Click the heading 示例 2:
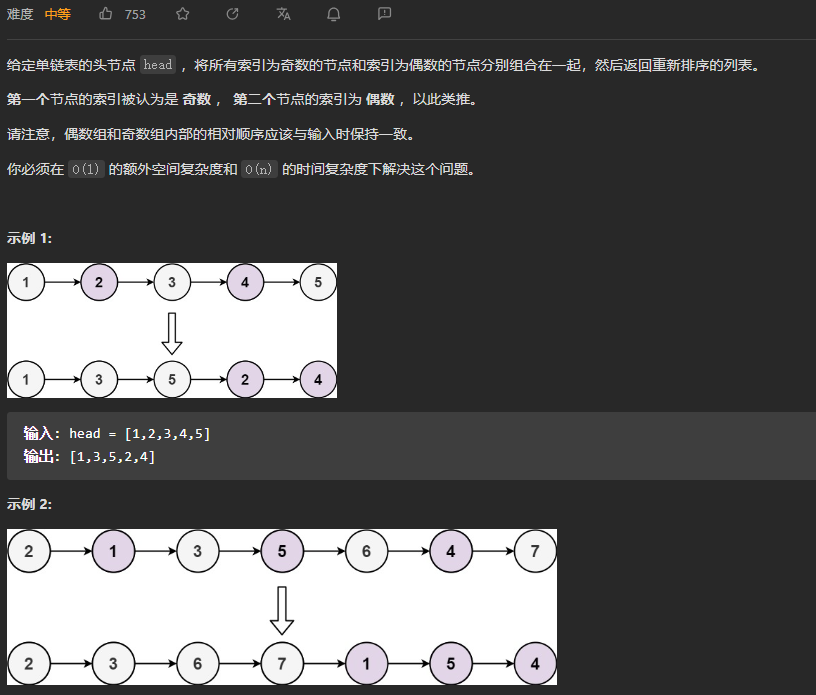 point(29,504)
